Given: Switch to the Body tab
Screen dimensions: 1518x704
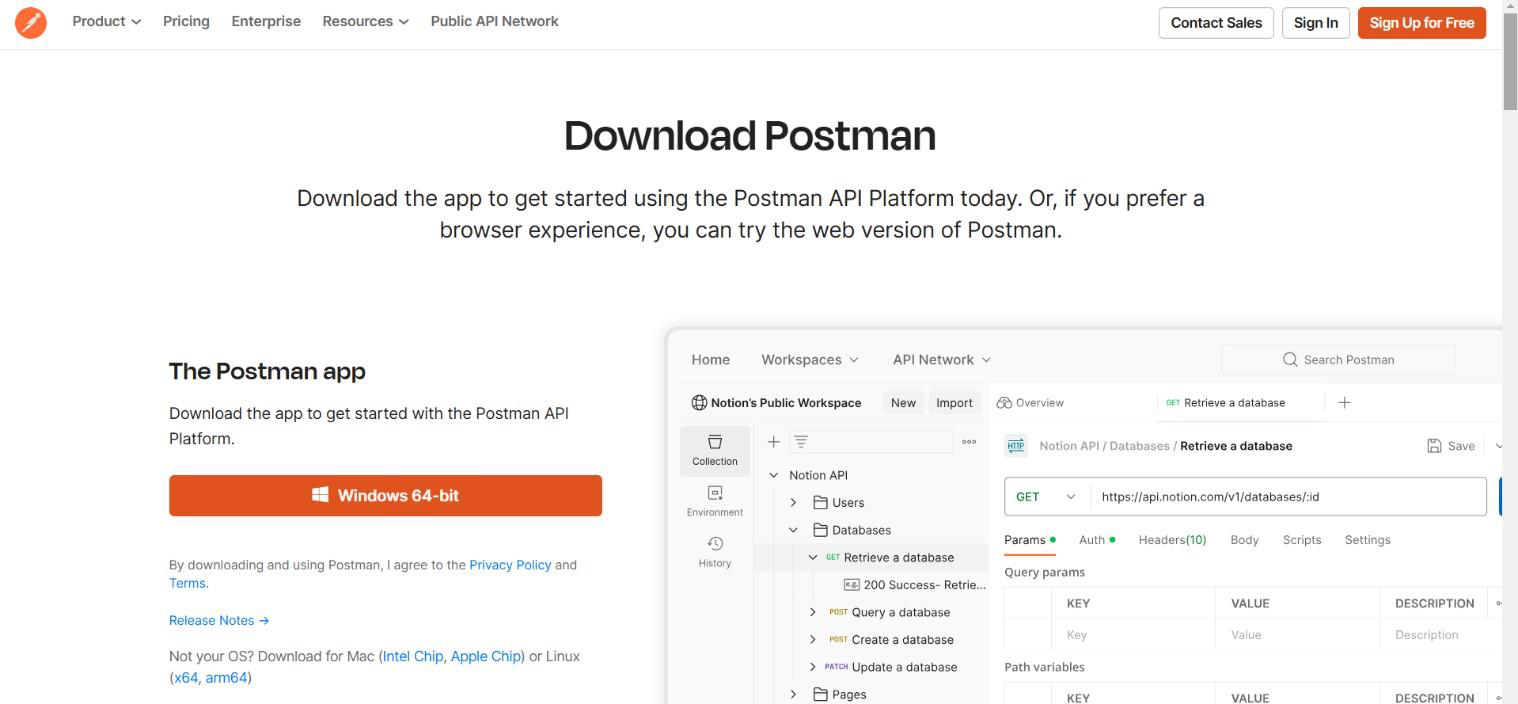Looking at the screenshot, I should (1244, 540).
